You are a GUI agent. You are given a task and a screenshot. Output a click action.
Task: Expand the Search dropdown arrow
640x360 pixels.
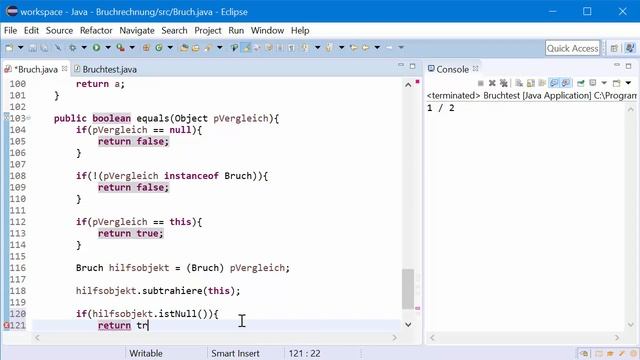(x=220, y=48)
